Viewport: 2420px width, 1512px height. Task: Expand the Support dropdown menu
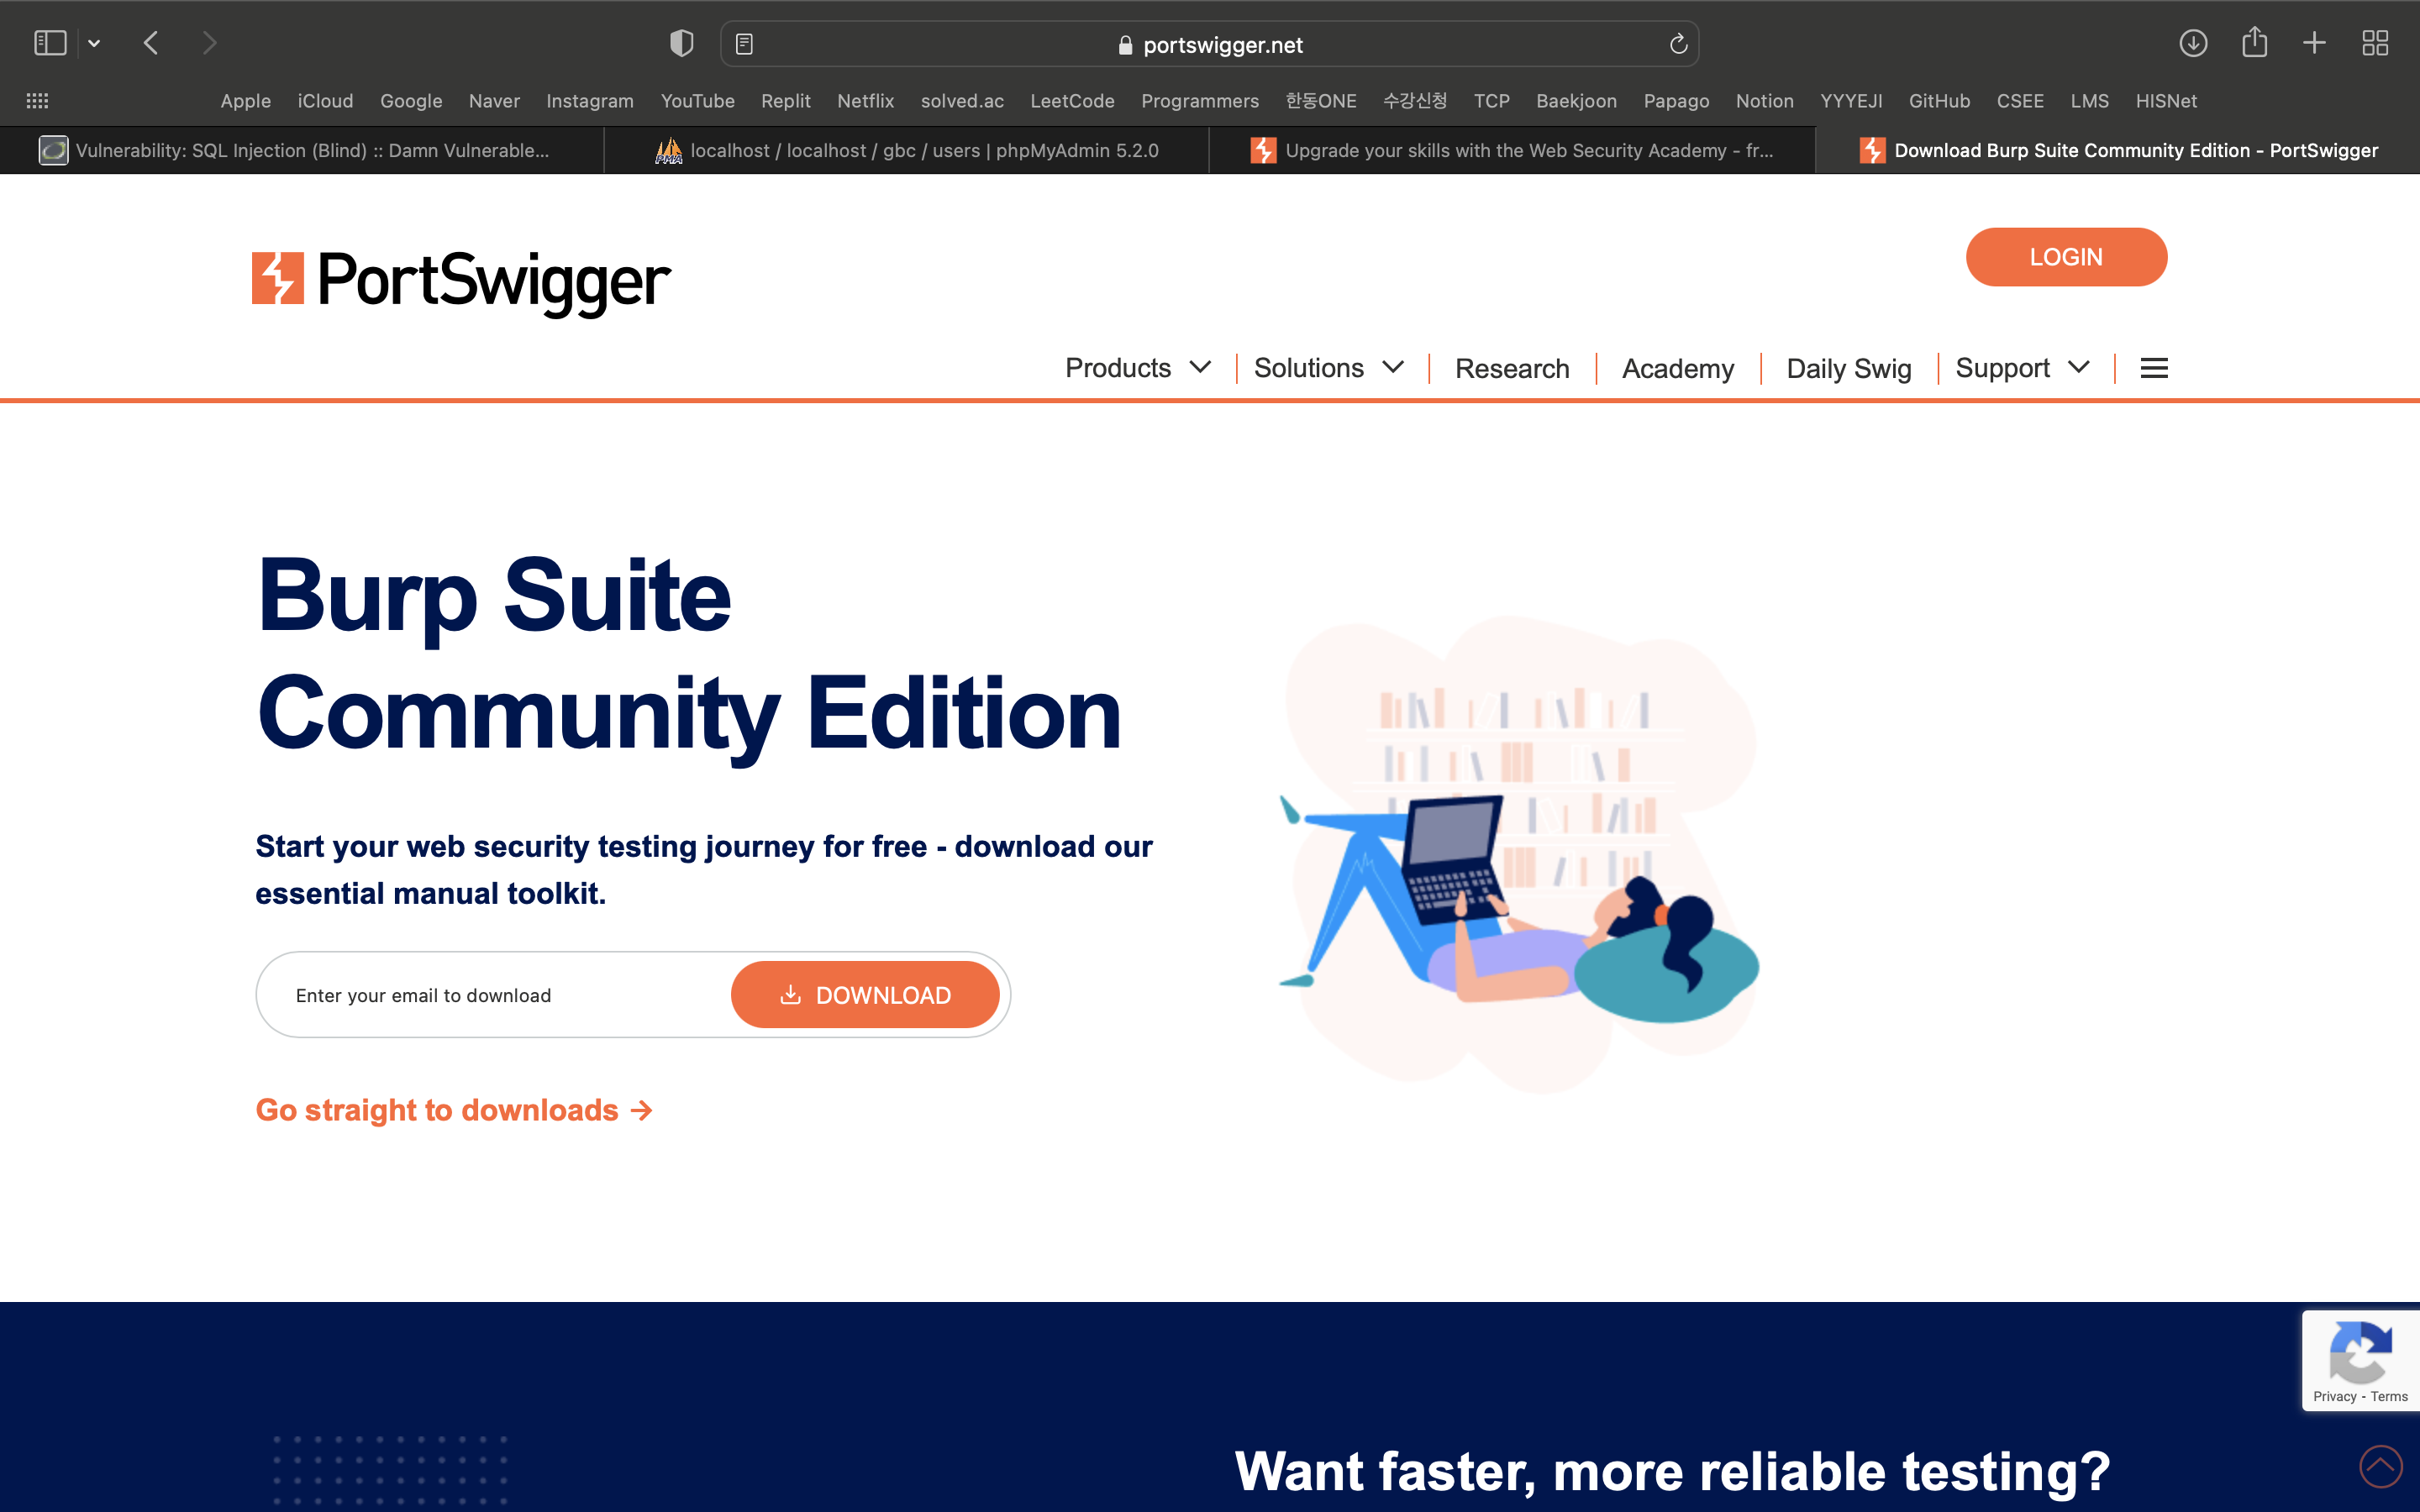(x=2021, y=368)
